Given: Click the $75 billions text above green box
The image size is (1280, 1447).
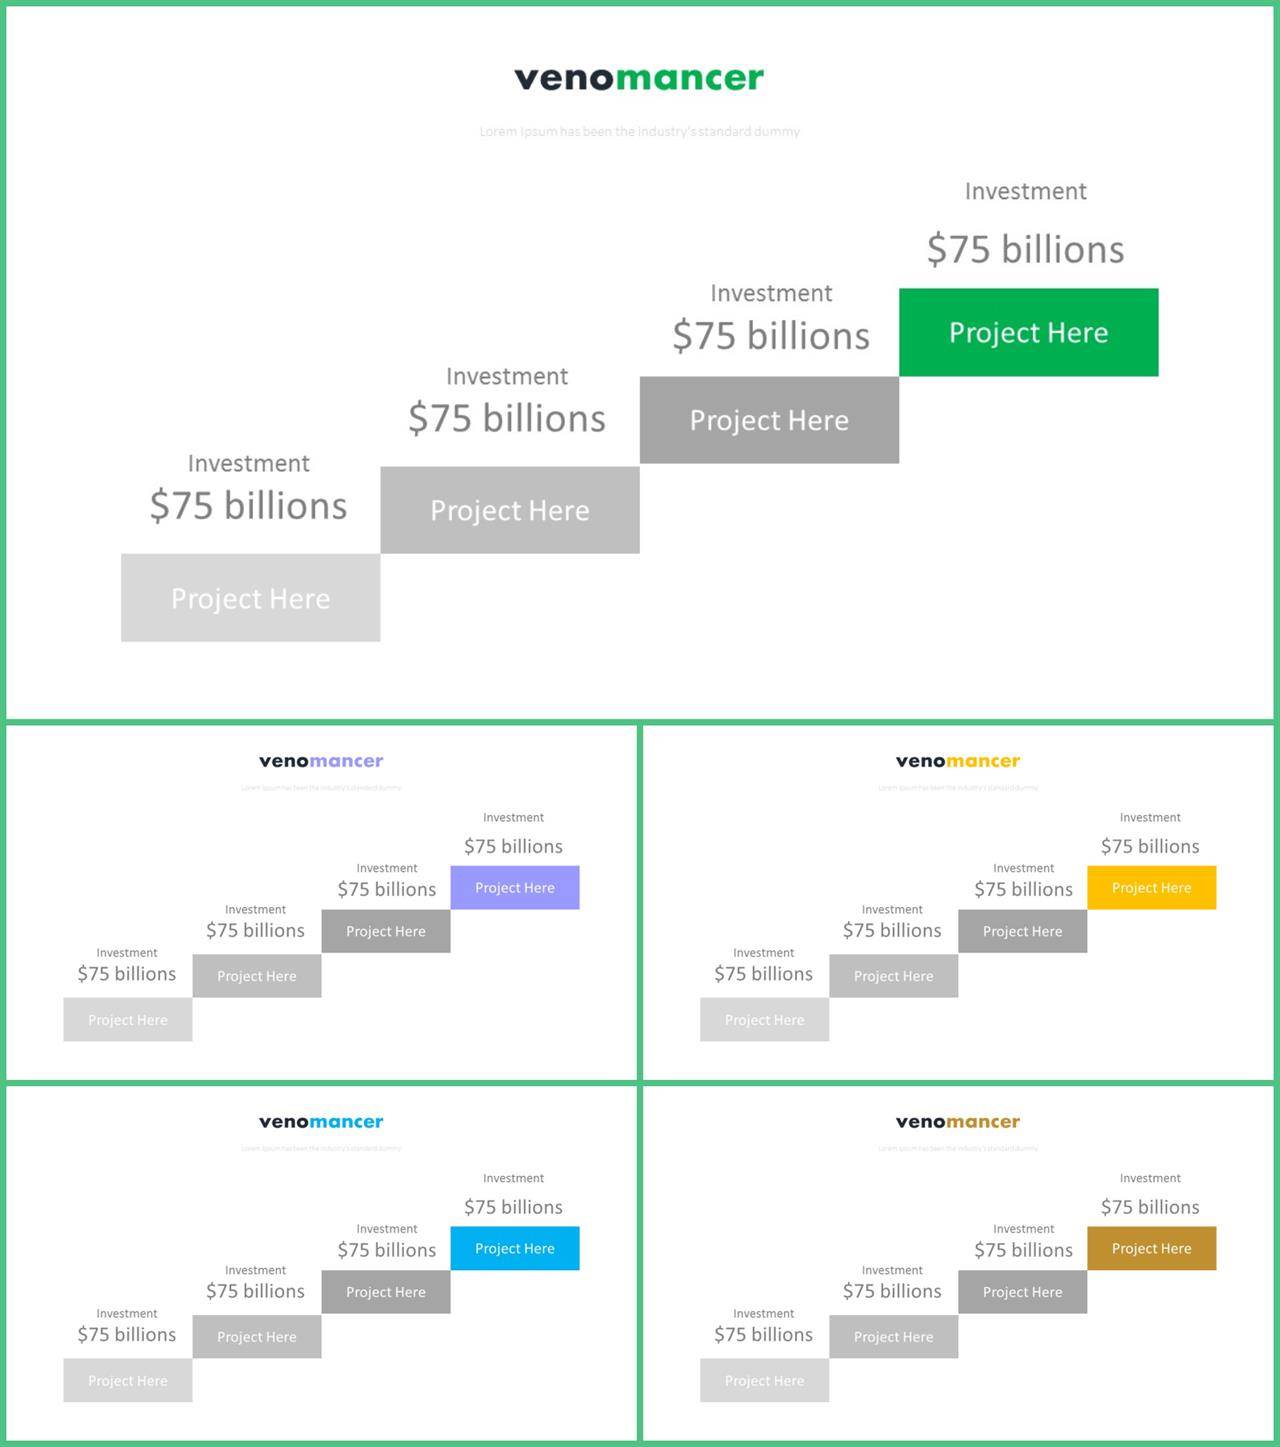Looking at the screenshot, I should [x=1025, y=249].
